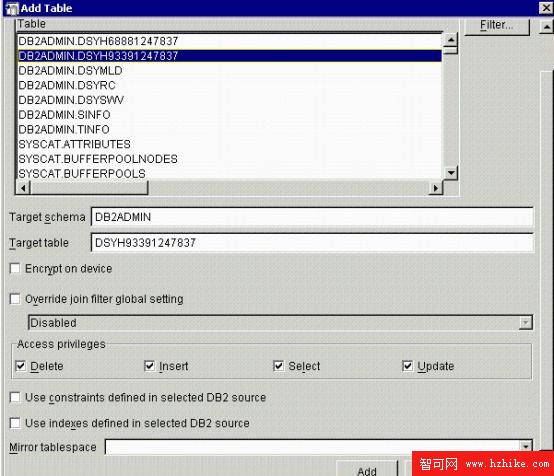Image resolution: width=554 pixels, height=476 pixels.
Task: Close the Add Table dialog
Action: [x=546, y=8]
